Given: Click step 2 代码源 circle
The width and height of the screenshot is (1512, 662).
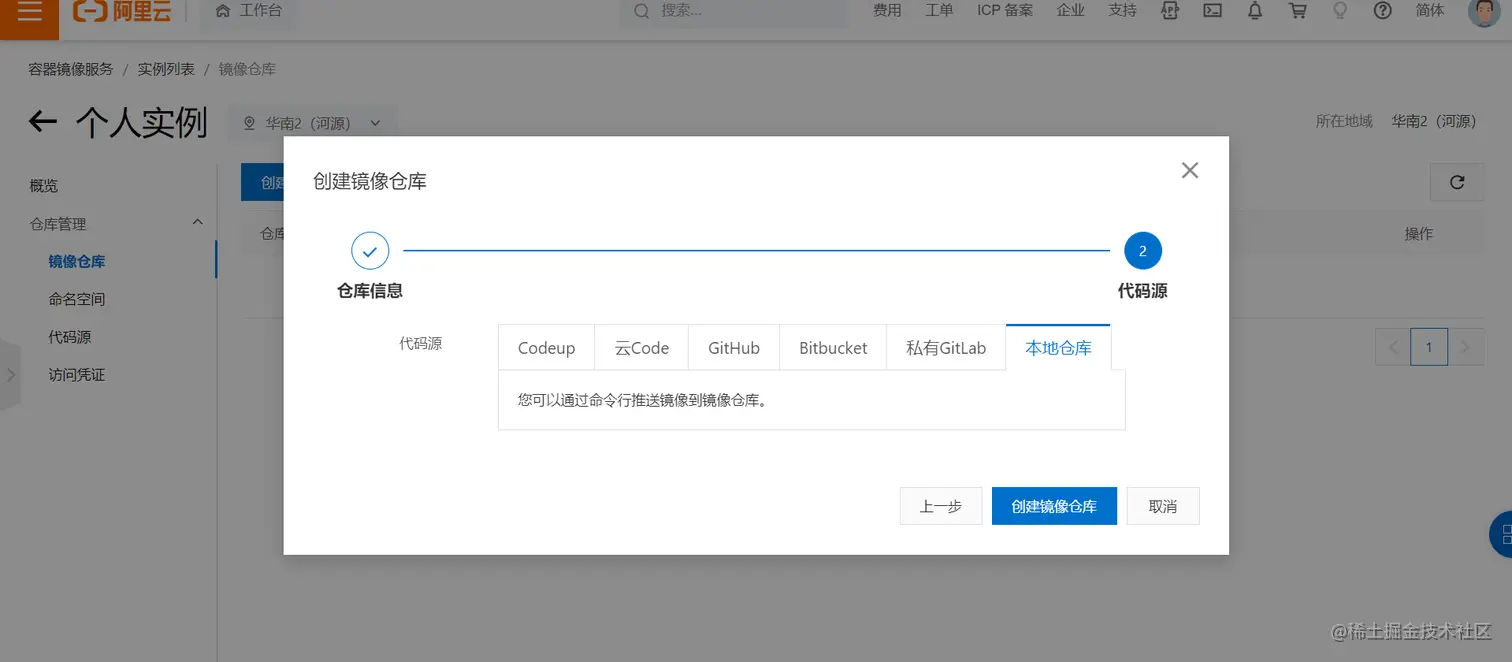Looking at the screenshot, I should click(x=1142, y=251).
